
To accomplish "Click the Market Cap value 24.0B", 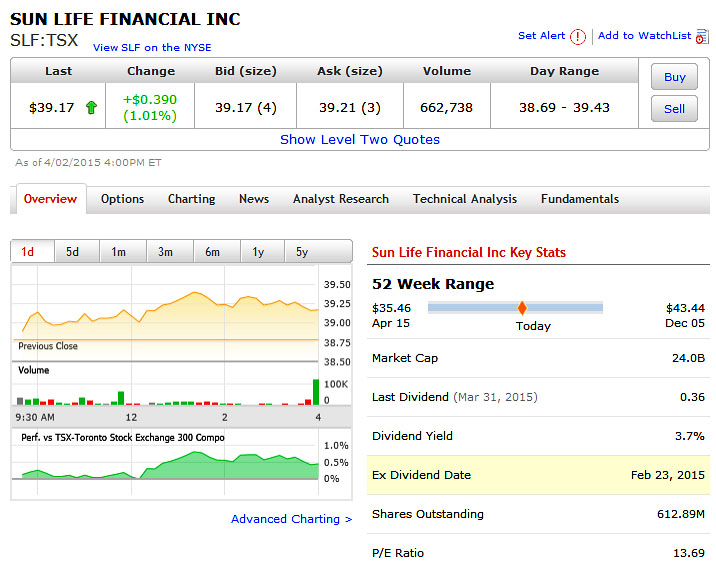I will tap(688, 358).
